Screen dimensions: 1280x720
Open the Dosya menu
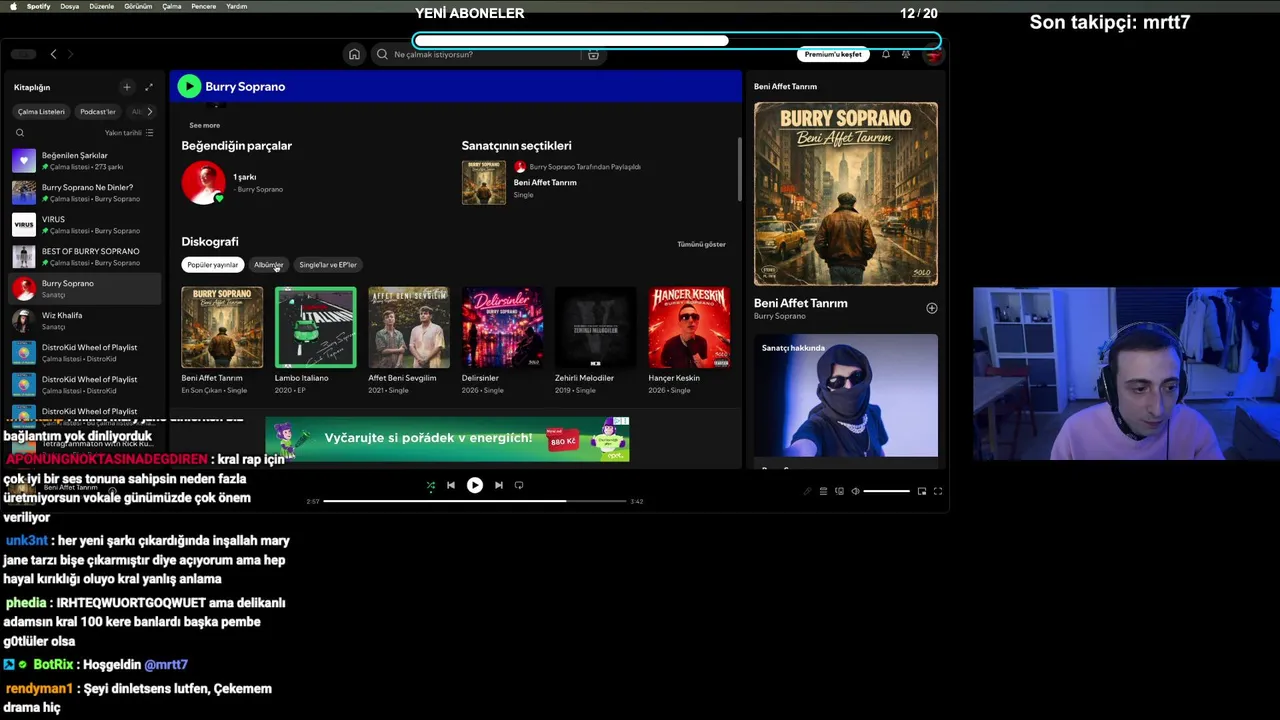click(x=69, y=6)
